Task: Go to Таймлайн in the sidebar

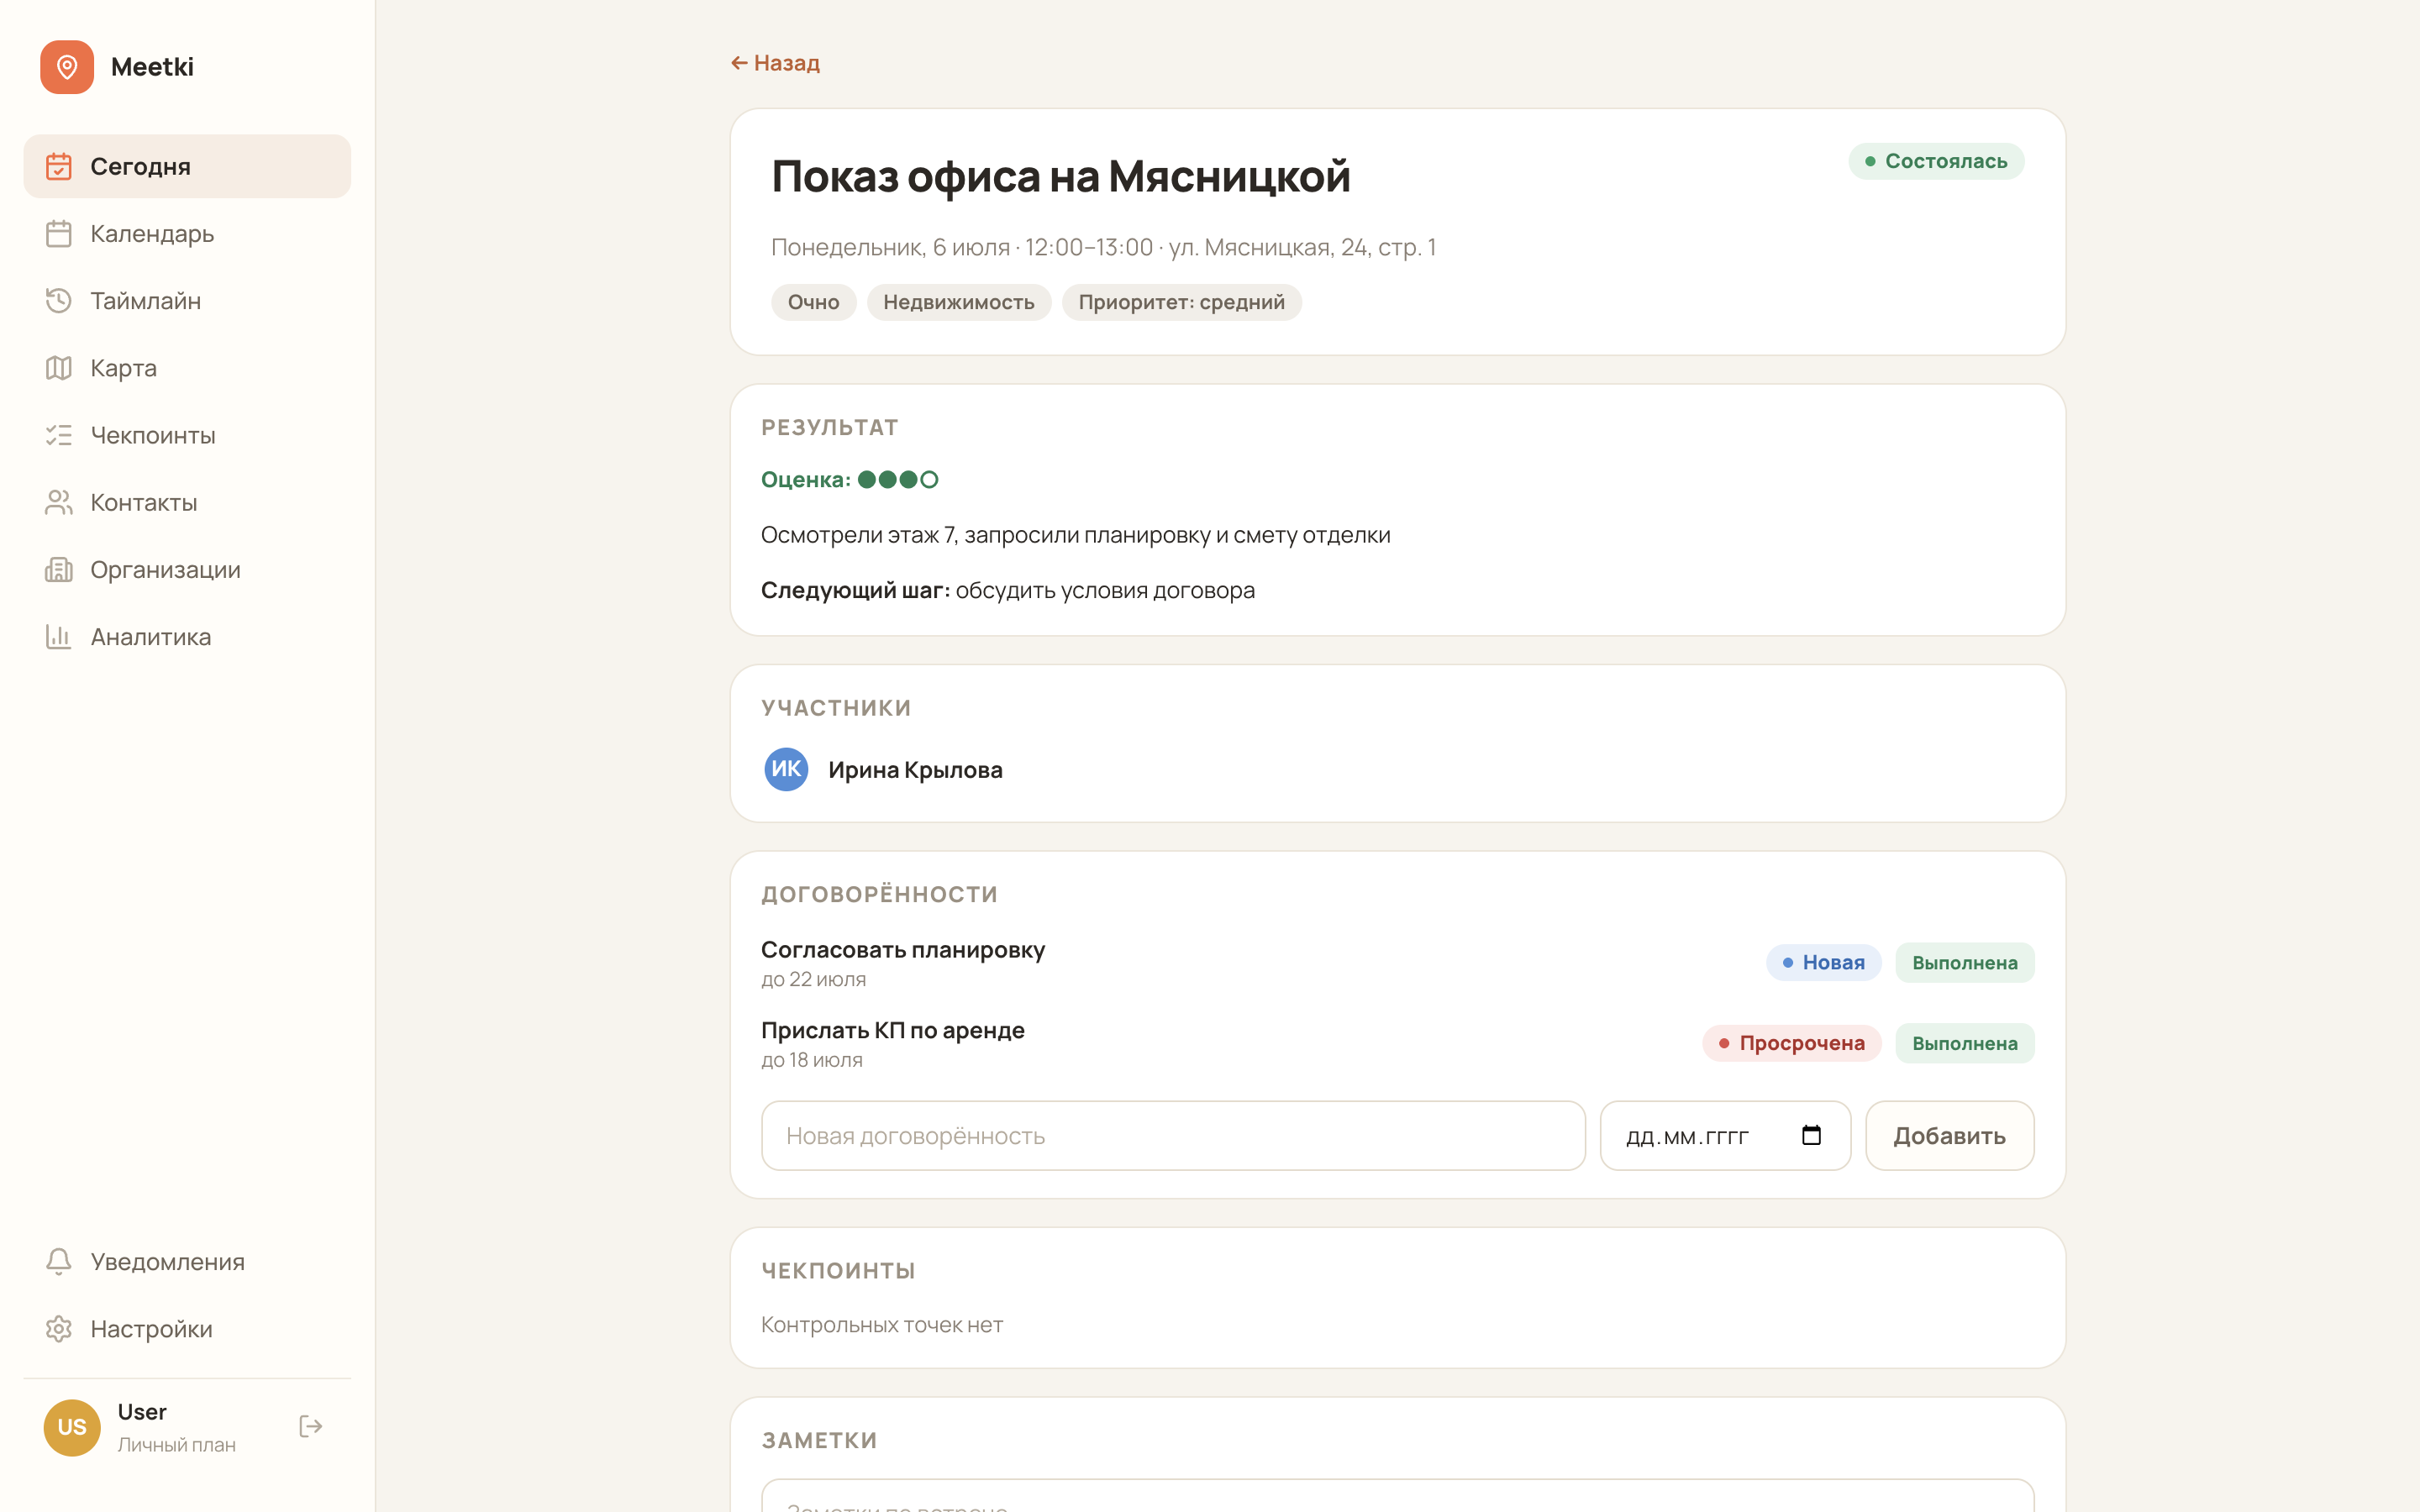Action: [187, 300]
